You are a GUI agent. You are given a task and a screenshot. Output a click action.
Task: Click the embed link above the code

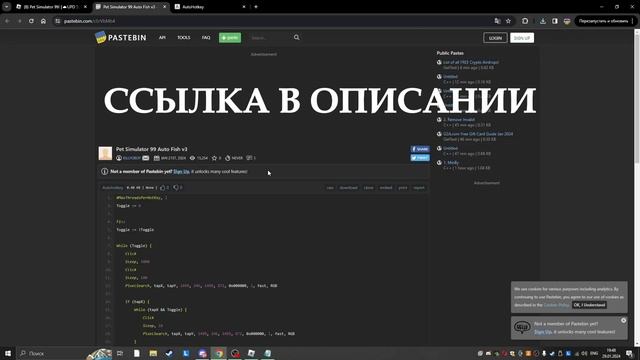click(x=386, y=188)
